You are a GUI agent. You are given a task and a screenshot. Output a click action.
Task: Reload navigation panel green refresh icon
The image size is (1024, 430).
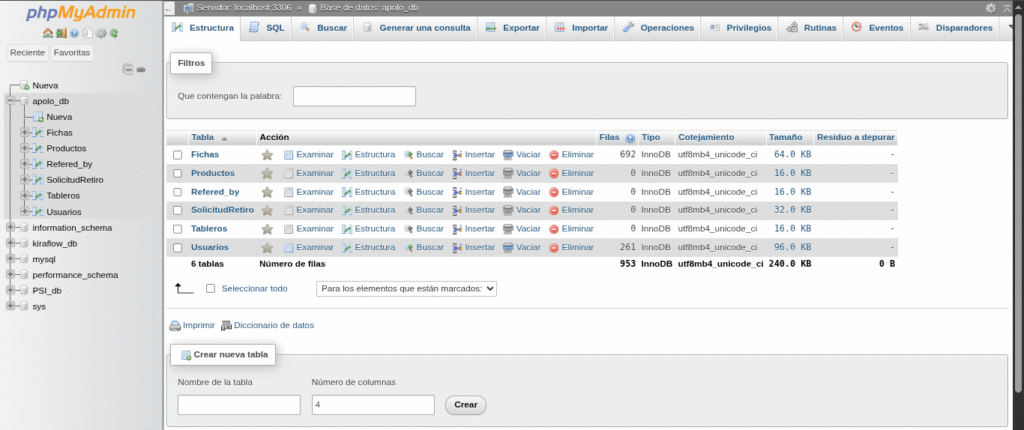tap(114, 33)
